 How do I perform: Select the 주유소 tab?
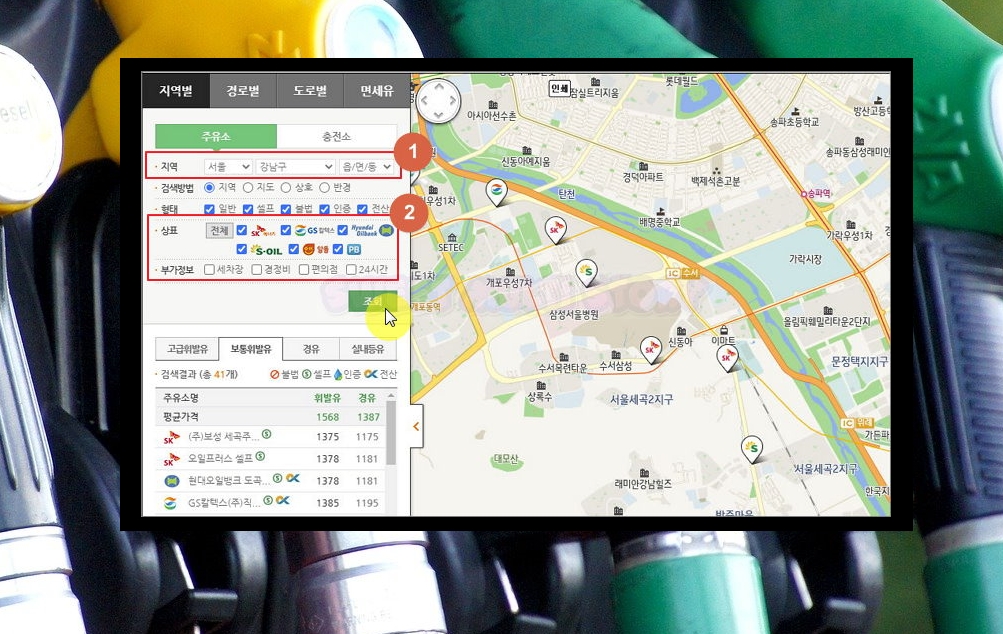(216, 136)
